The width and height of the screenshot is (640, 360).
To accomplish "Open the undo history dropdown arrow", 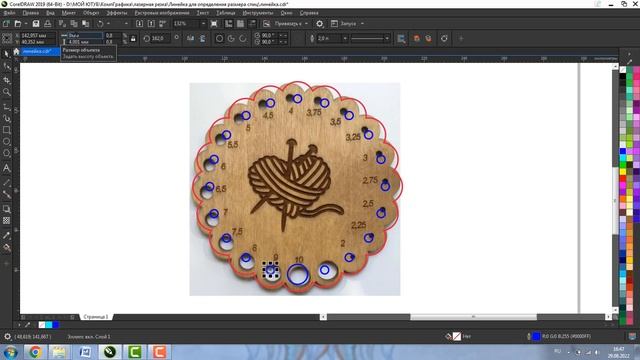I will click(108, 24).
